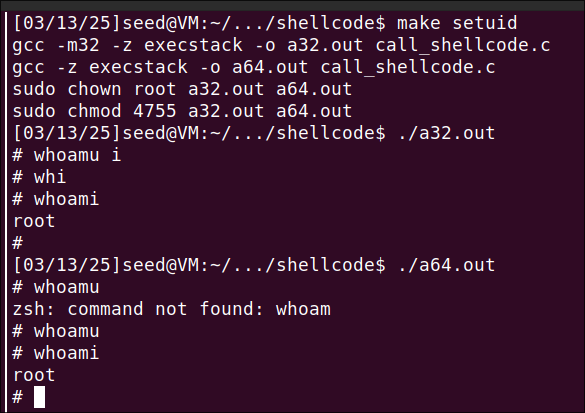Click the first '# whoami' command line
The width and height of the screenshot is (585, 413).
(56, 199)
